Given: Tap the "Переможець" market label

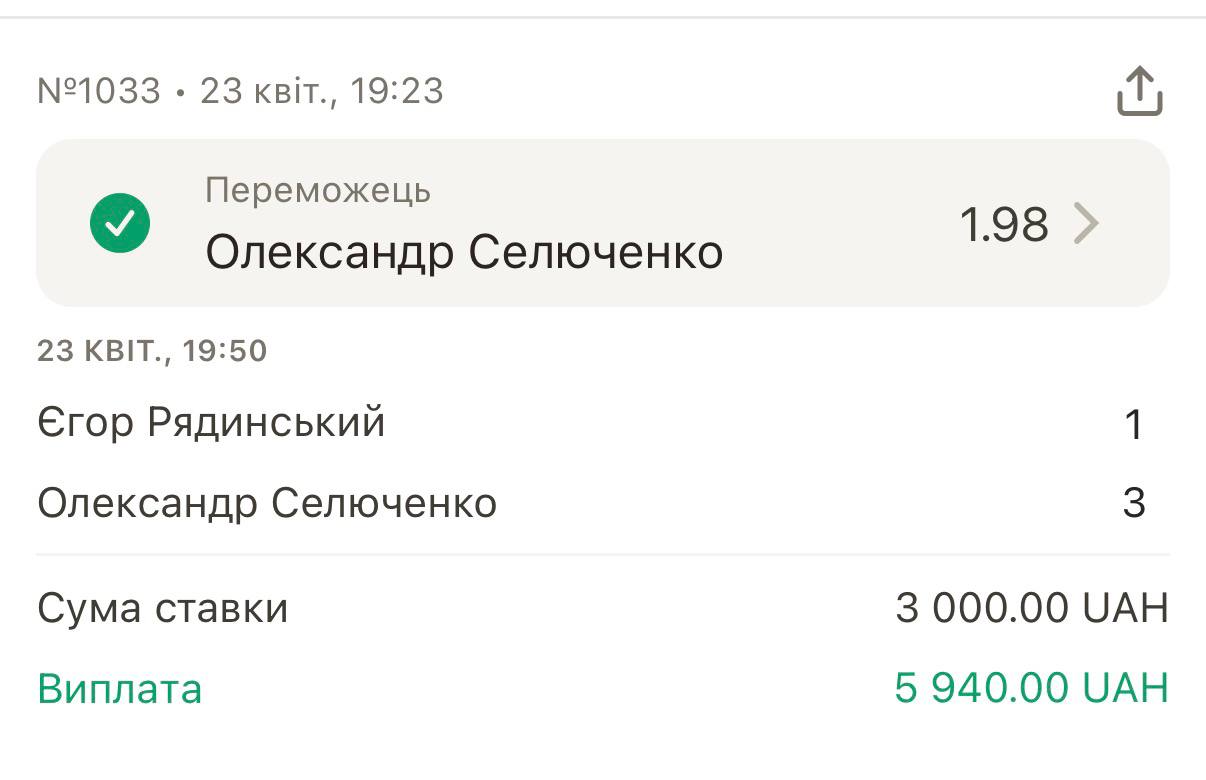Looking at the screenshot, I should pos(318,190).
